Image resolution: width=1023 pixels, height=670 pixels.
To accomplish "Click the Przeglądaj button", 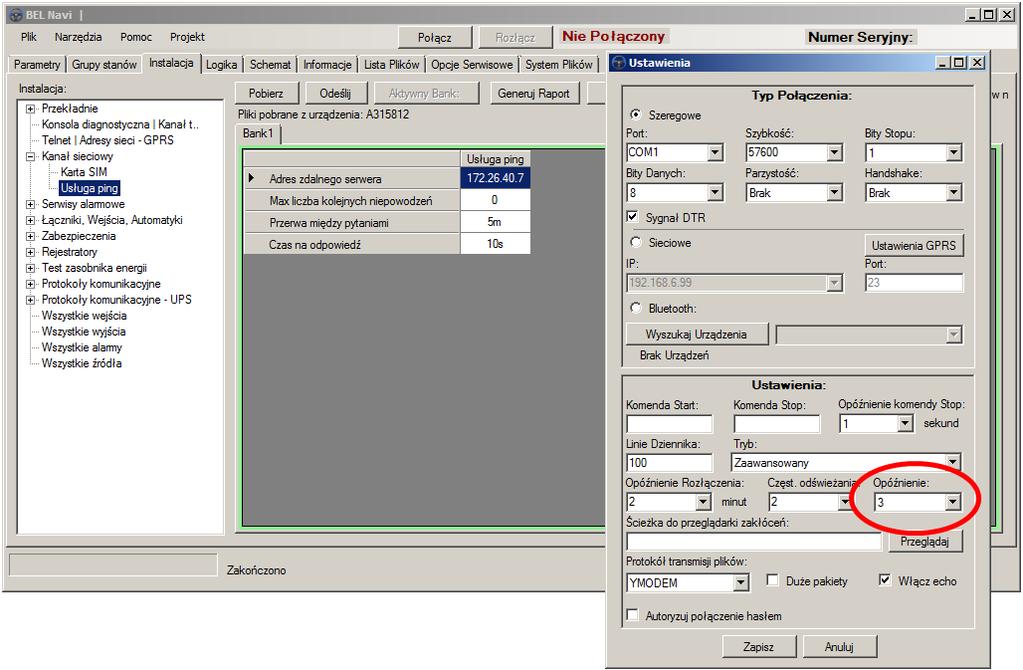I will click(924, 541).
